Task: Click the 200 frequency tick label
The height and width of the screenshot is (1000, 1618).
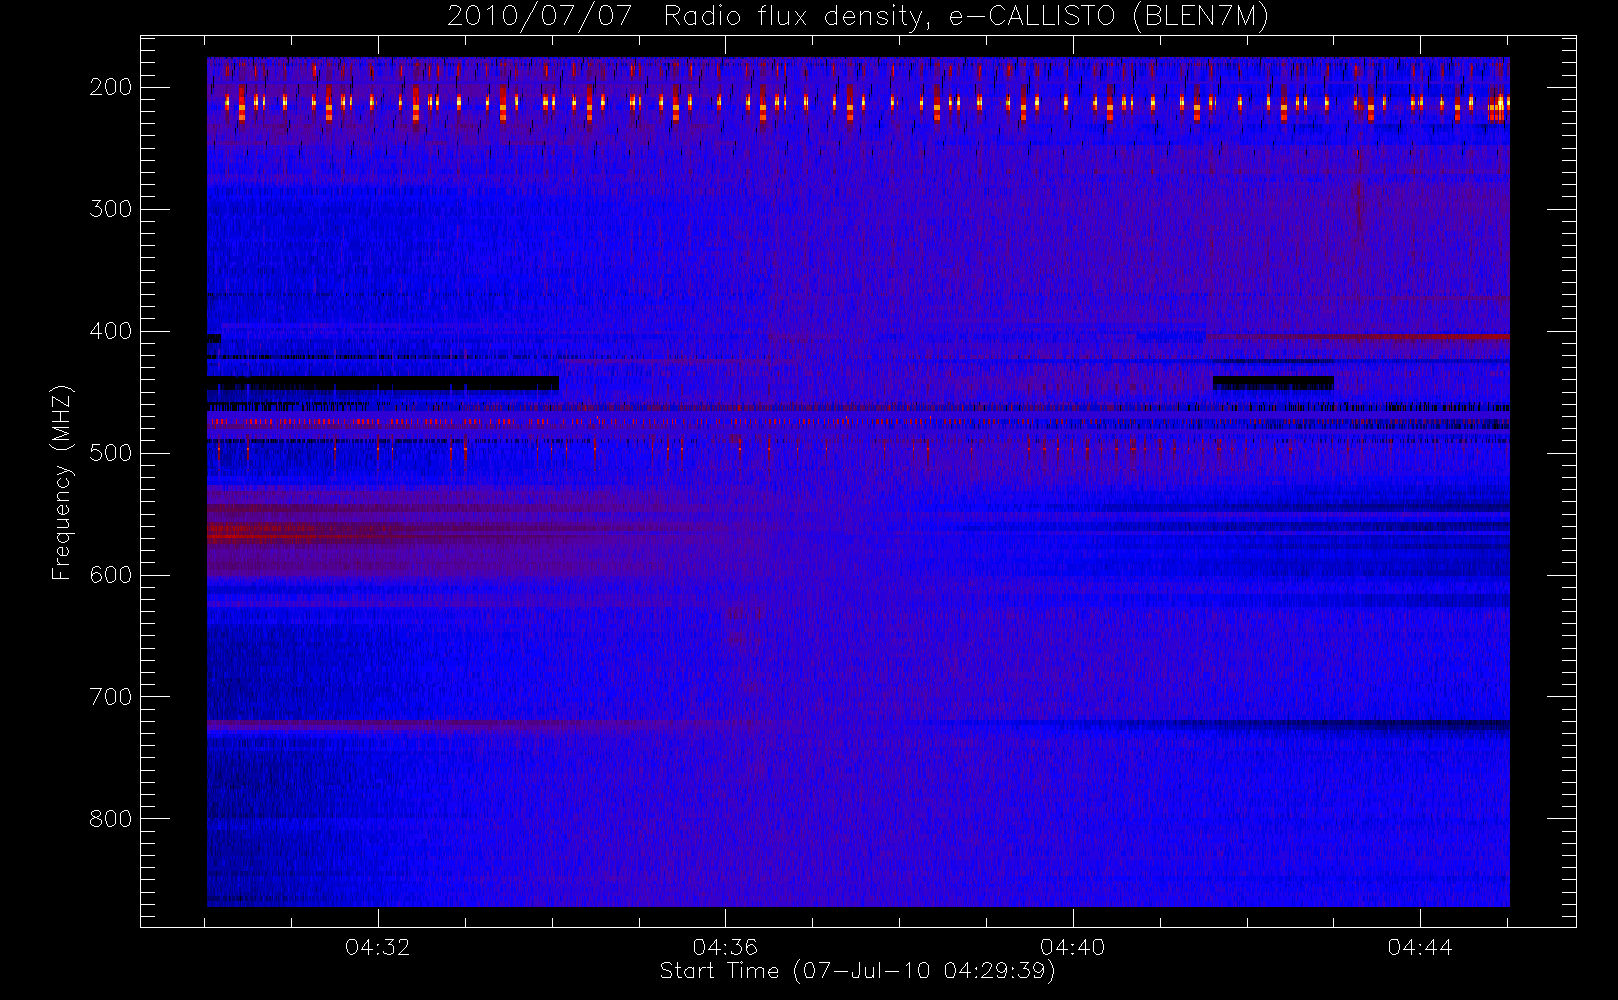Action: coord(111,87)
